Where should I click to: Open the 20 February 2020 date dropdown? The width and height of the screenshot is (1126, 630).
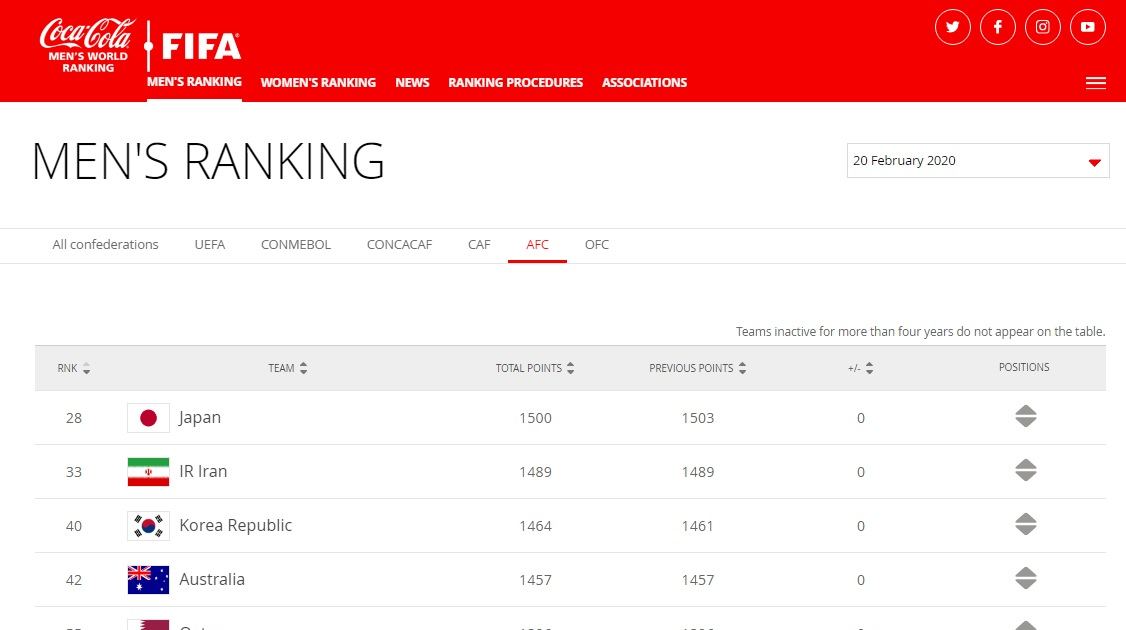click(x=977, y=161)
